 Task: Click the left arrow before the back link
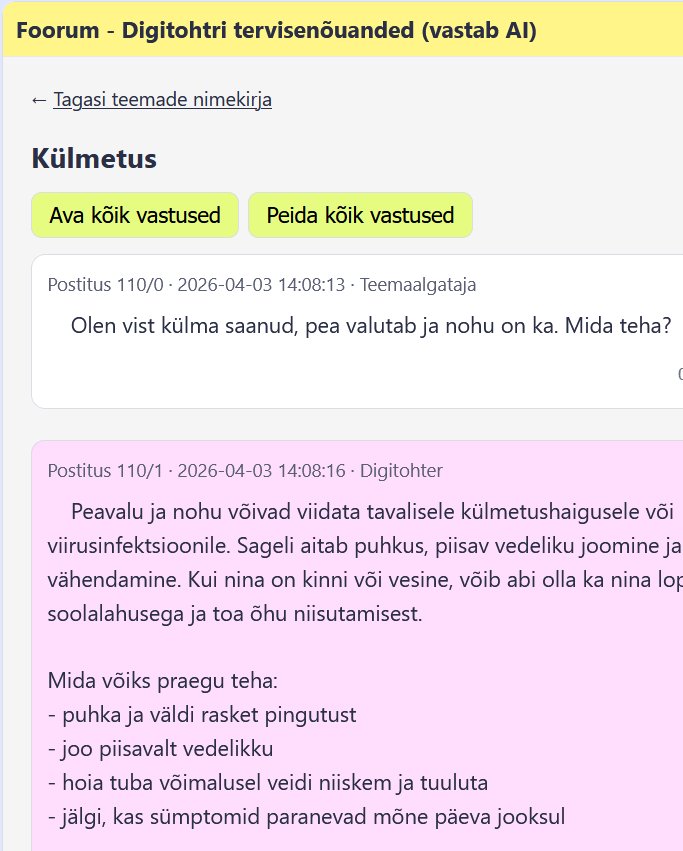point(39,99)
